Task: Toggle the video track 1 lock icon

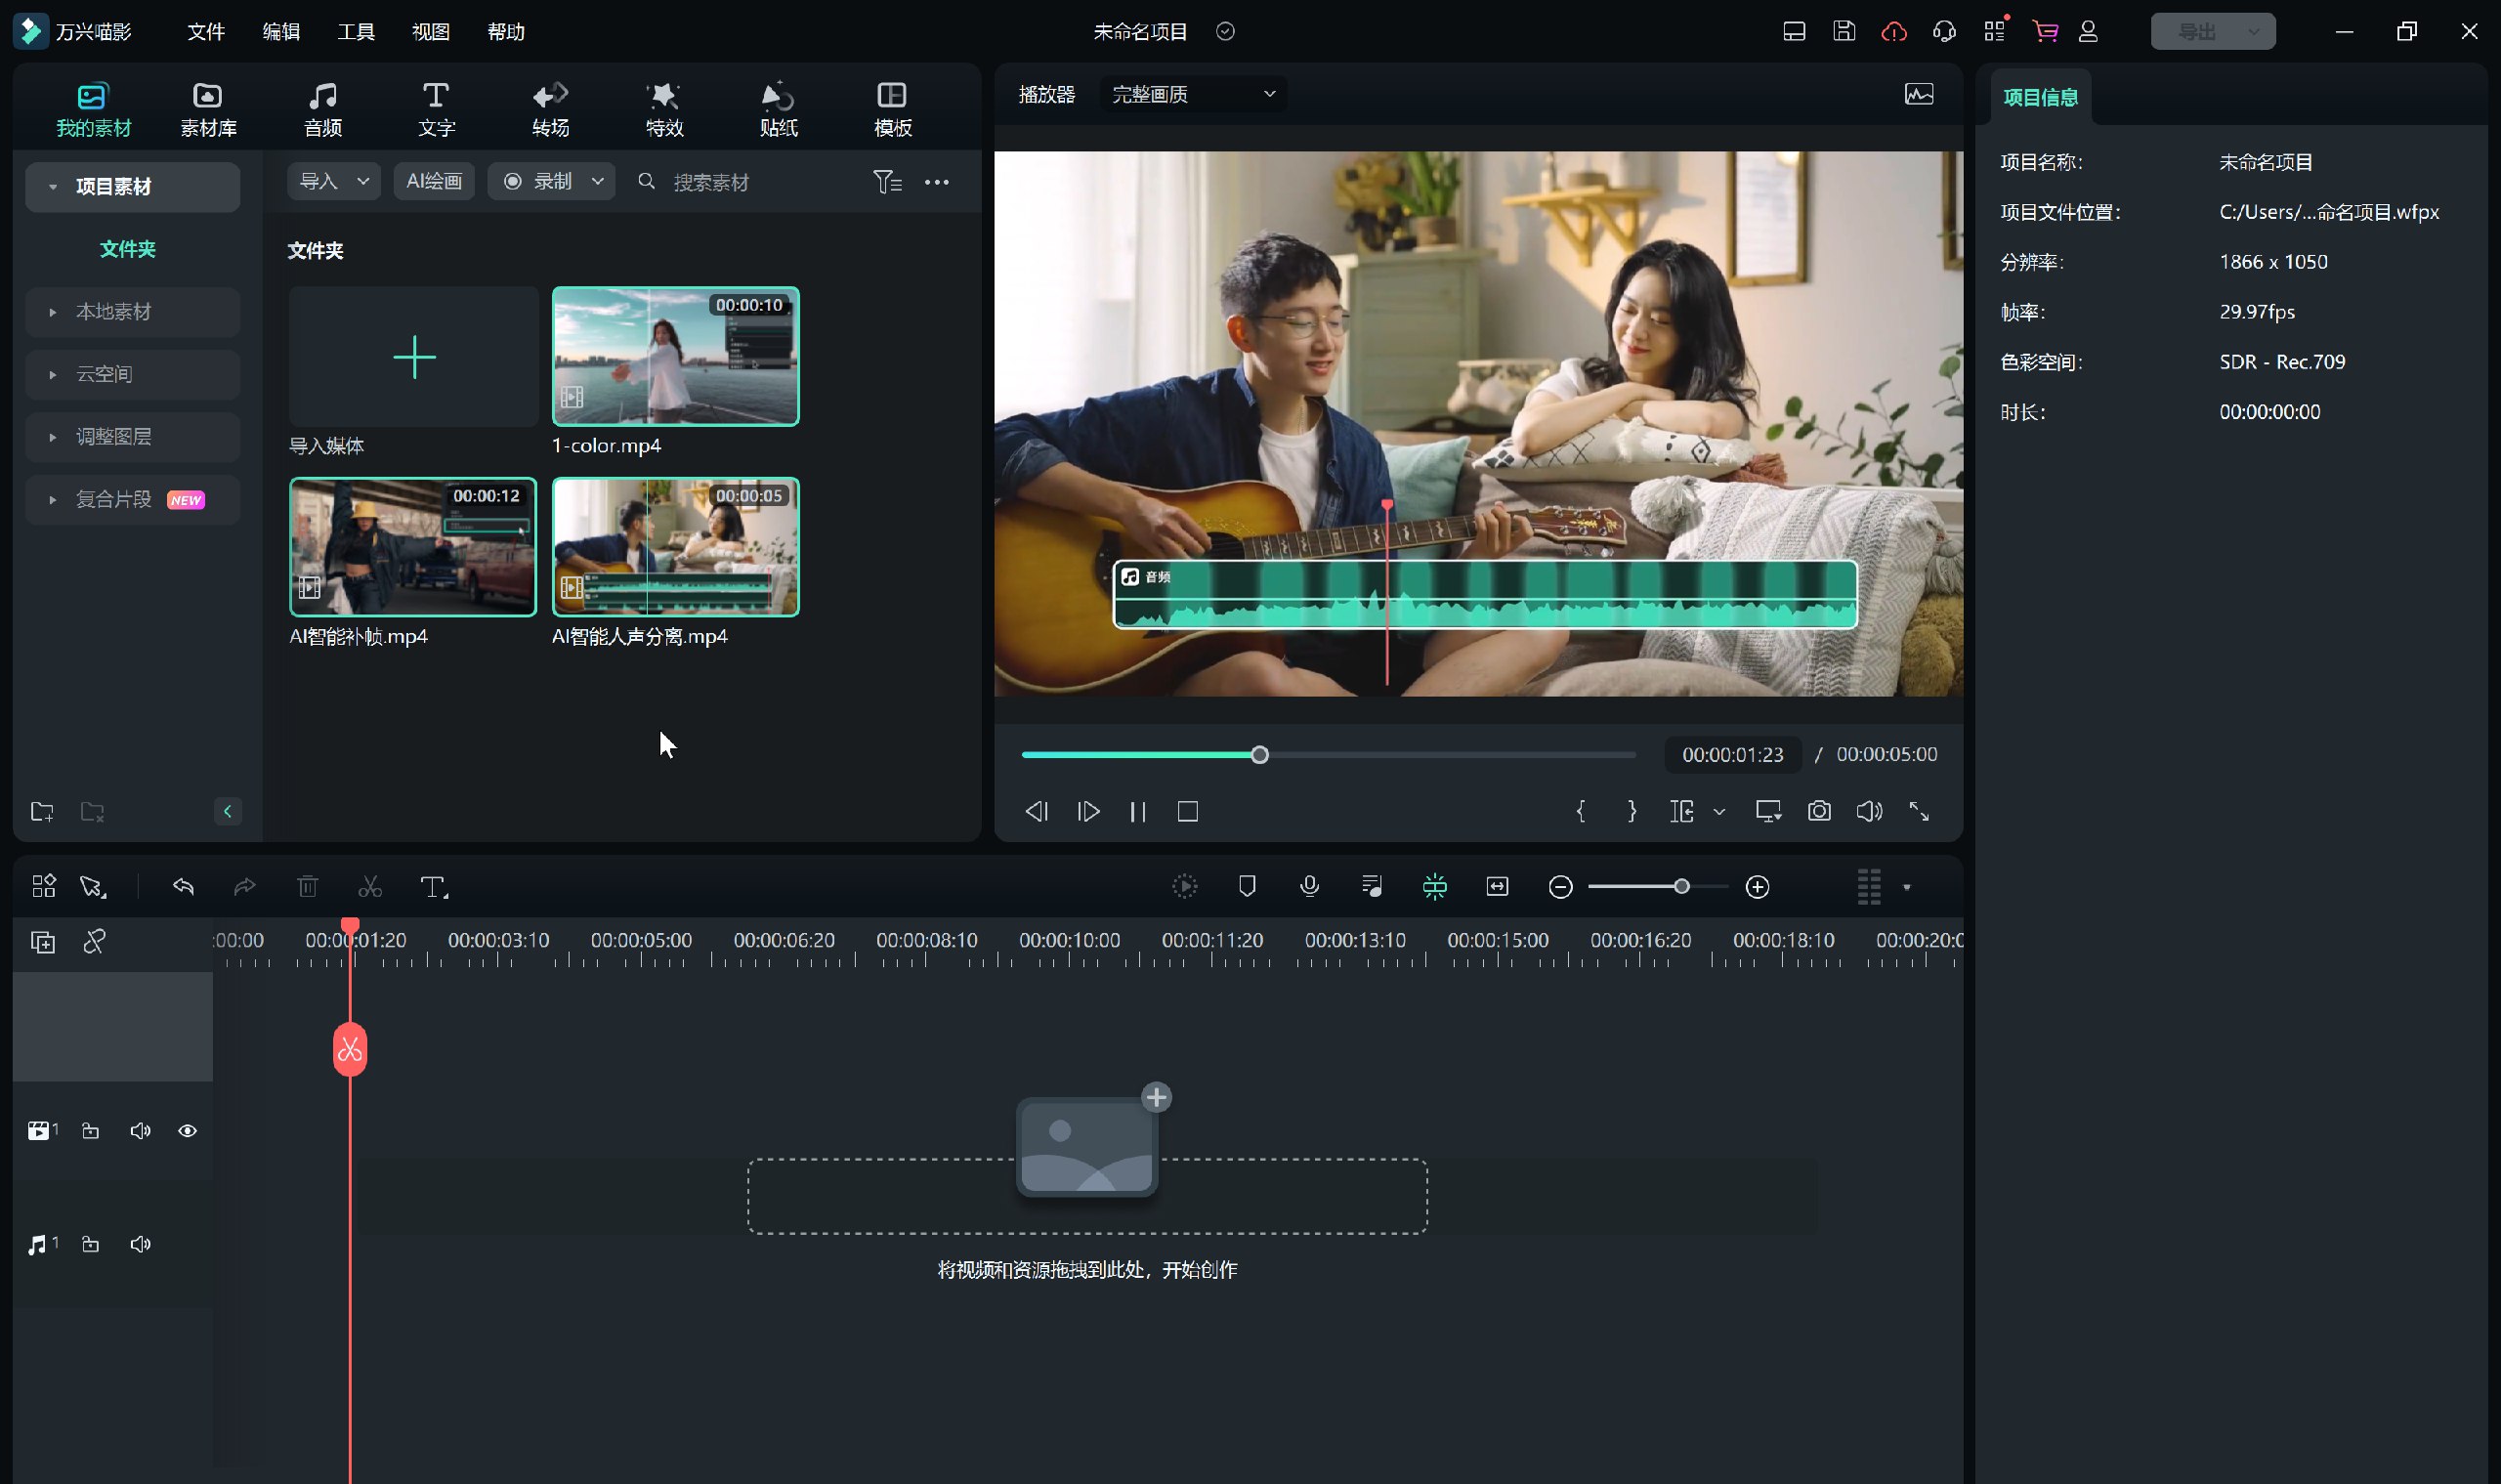Action: (90, 1131)
